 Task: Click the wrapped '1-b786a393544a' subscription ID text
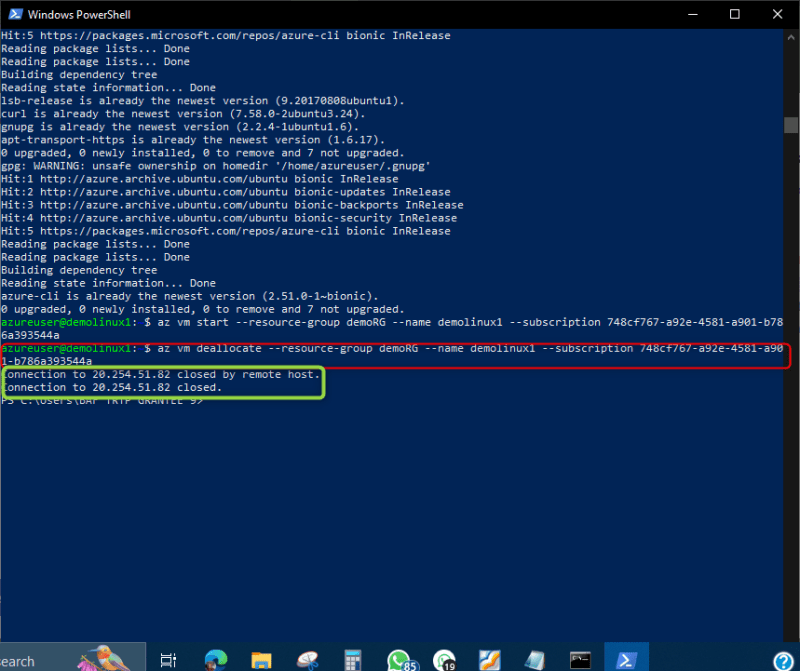coord(46,361)
